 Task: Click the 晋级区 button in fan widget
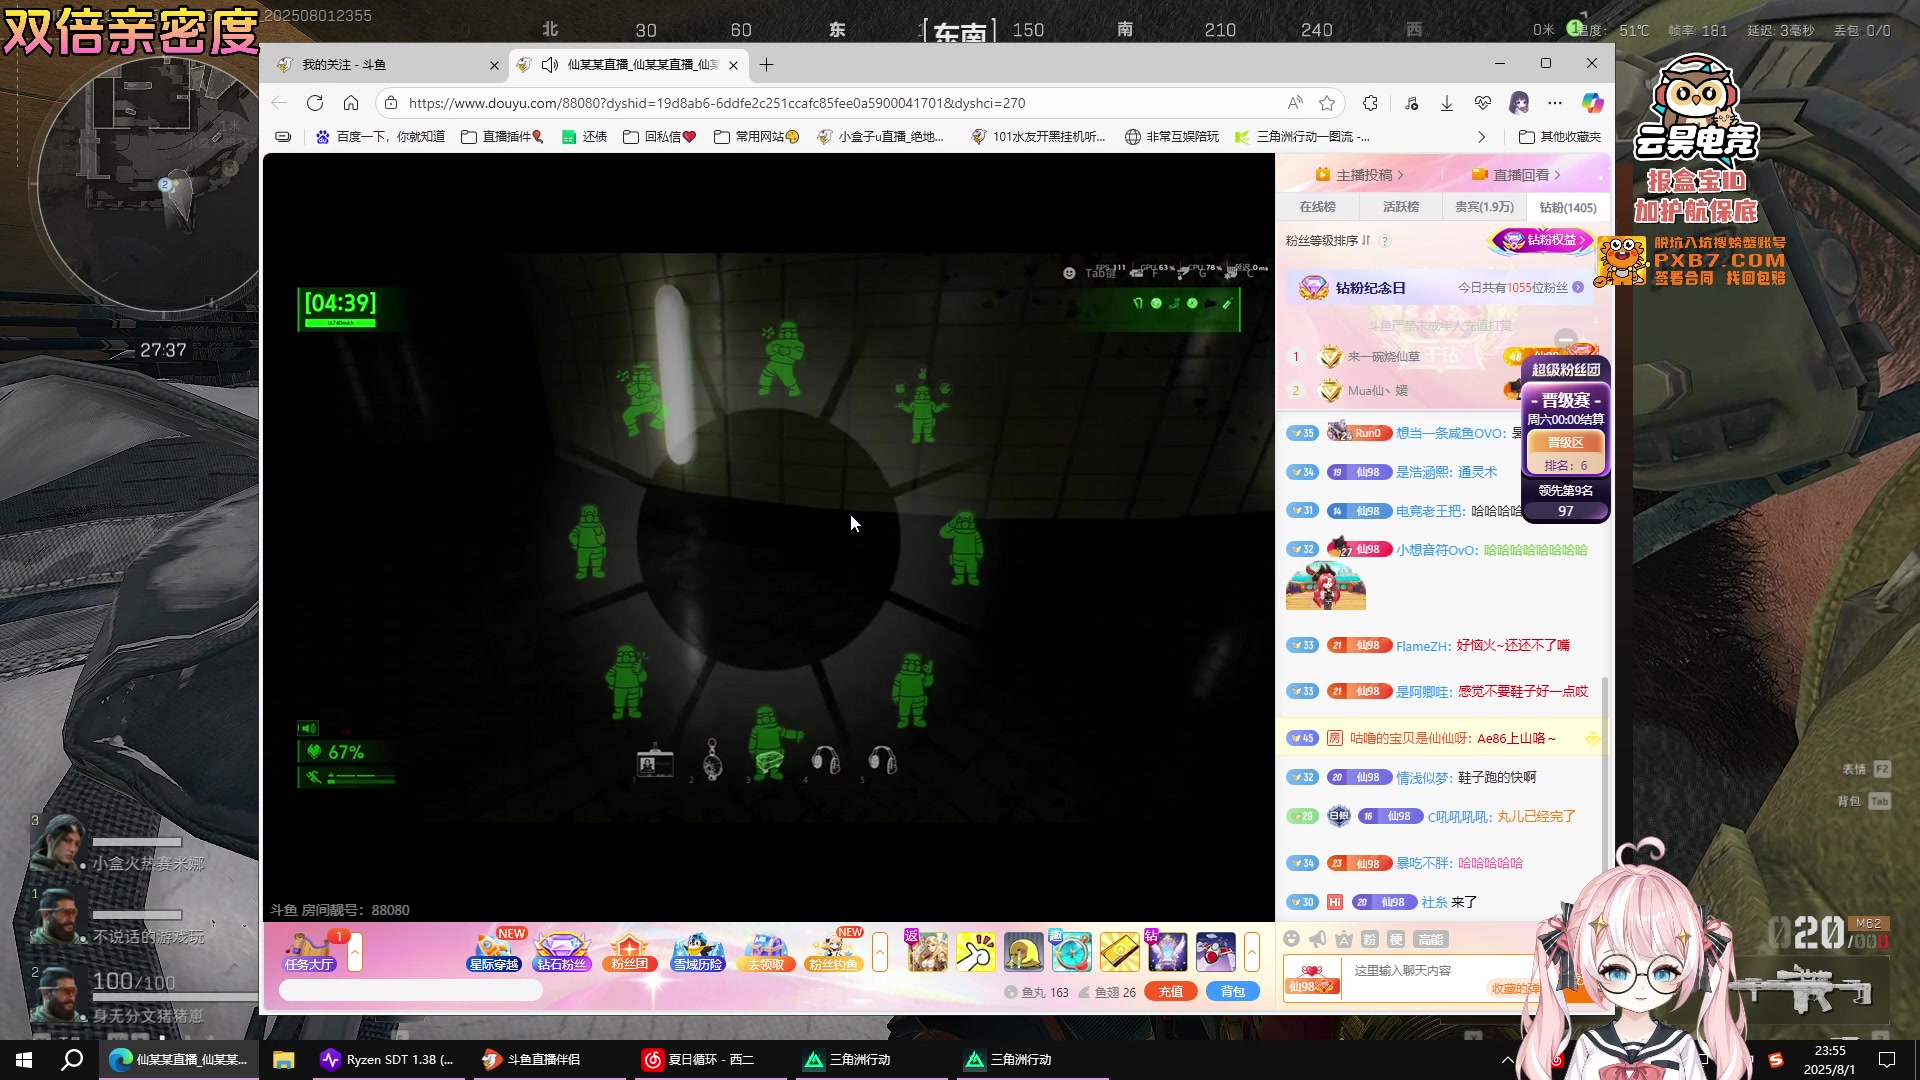[1565, 443]
